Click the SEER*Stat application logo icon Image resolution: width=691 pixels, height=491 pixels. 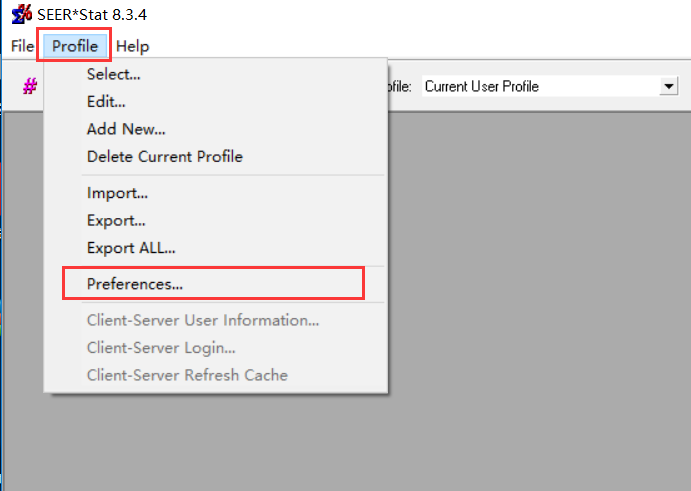pyautogui.click(x=22, y=14)
